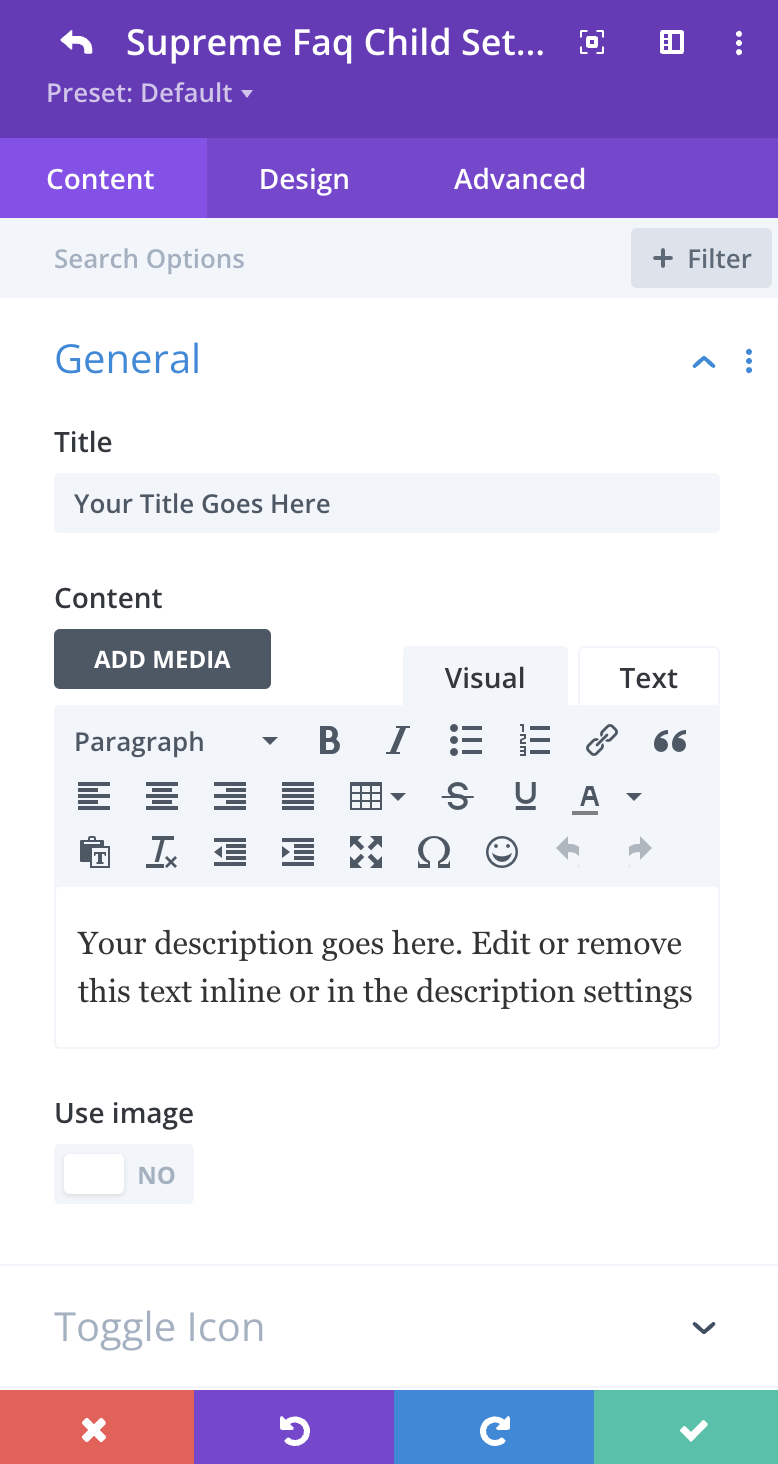Insert a special character with Omega icon

(433, 851)
